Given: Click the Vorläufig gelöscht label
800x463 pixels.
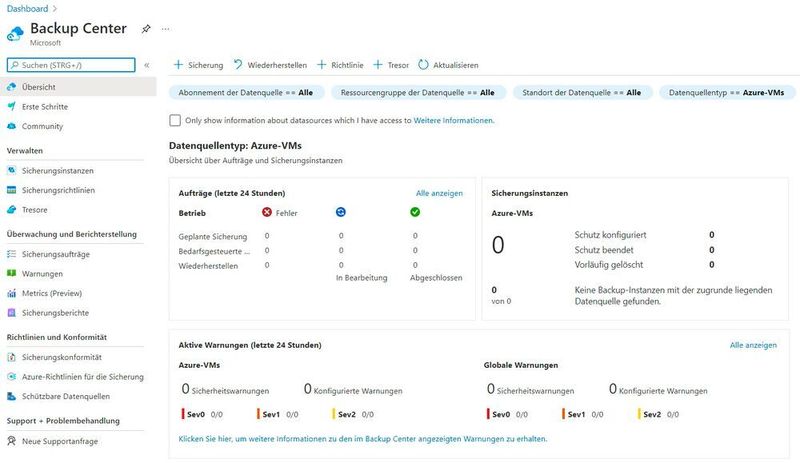Looking at the screenshot, I should pyautogui.click(x=609, y=264).
